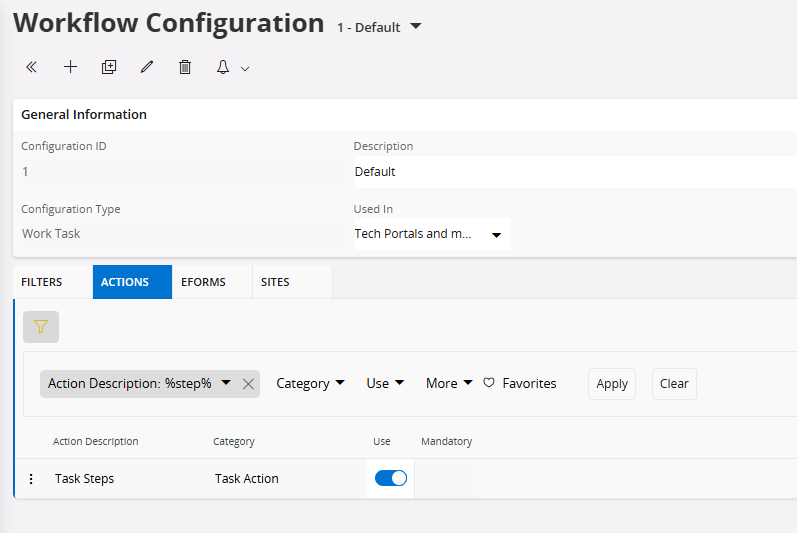Screen dimensions: 797x533
Task: Expand the Category filter dropdown
Action: point(311,384)
